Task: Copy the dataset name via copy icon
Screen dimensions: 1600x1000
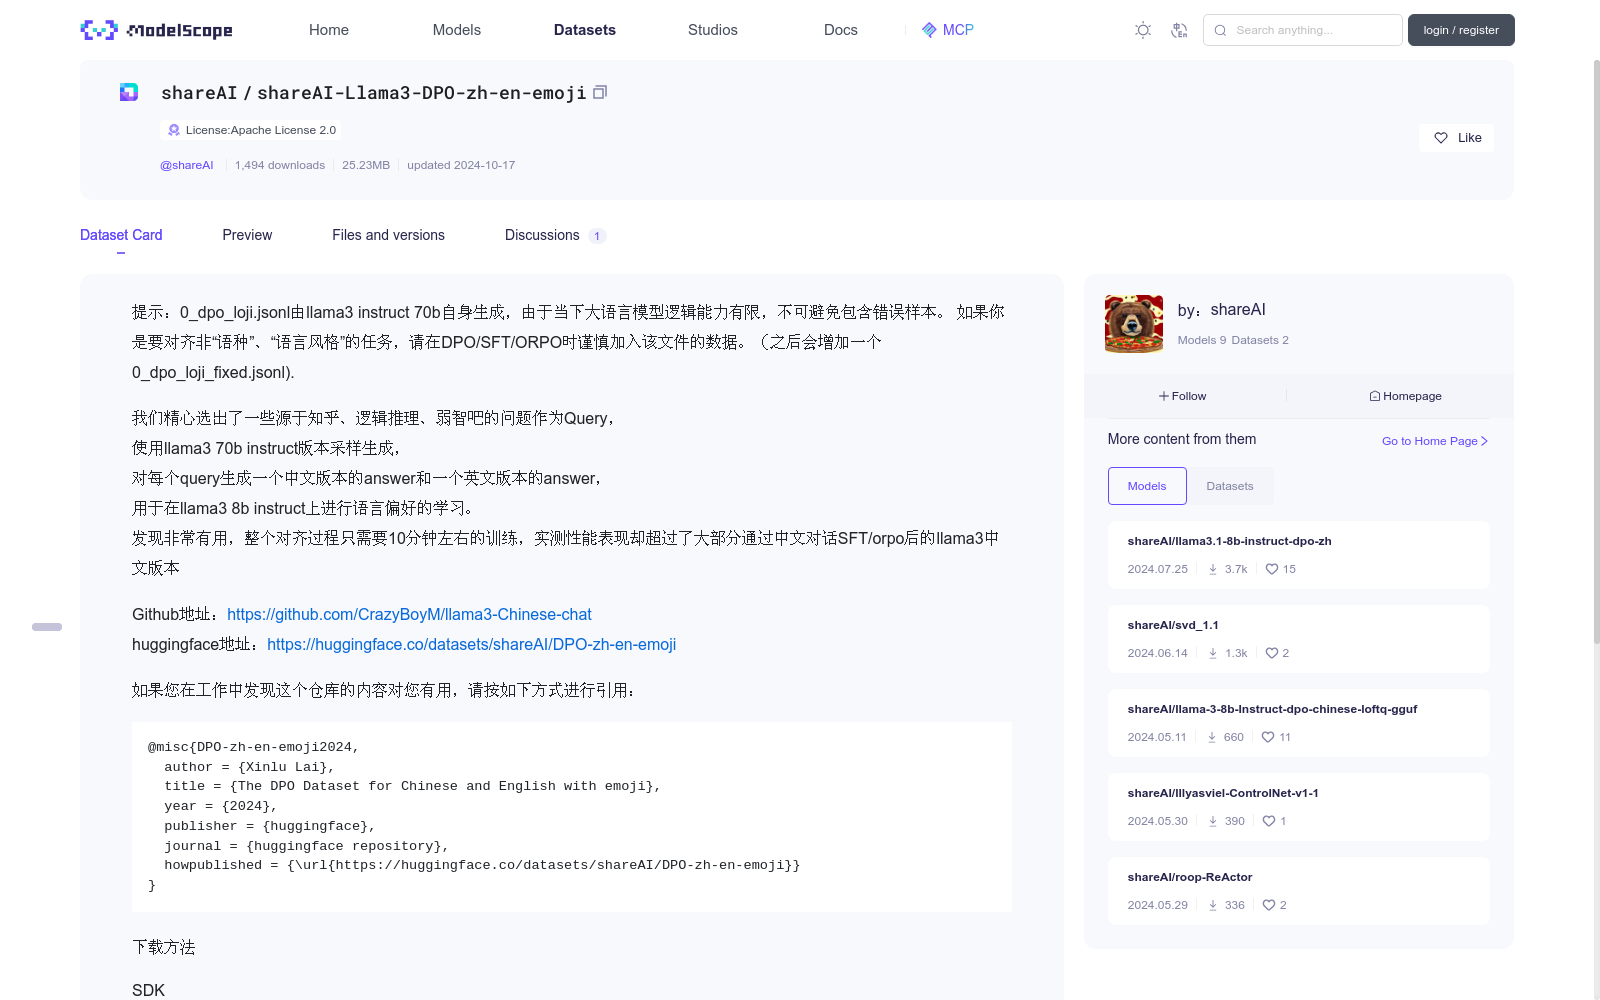Action: (599, 91)
